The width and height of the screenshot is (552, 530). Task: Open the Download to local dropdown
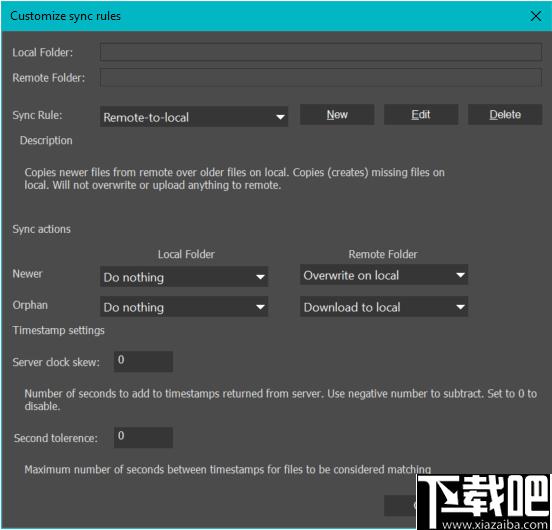click(x=384, y=307)
